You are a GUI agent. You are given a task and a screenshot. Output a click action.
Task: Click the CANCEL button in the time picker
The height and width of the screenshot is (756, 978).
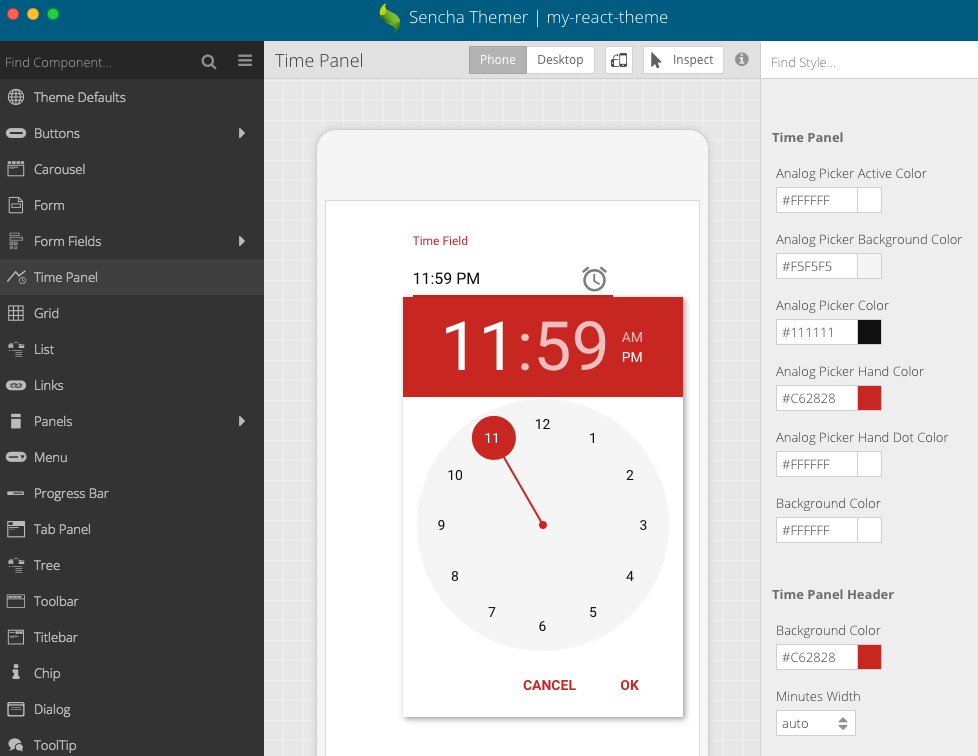(x=549, y=686)
